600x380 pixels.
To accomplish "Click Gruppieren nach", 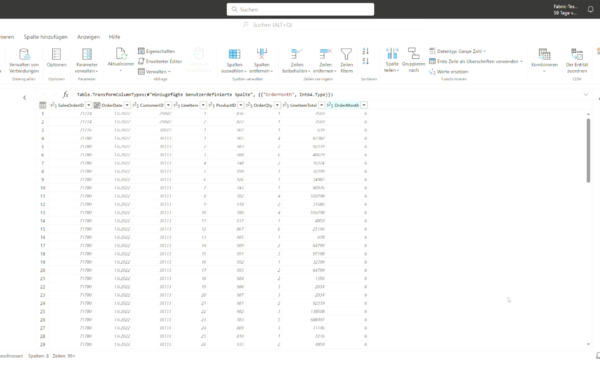I will 413,60.
